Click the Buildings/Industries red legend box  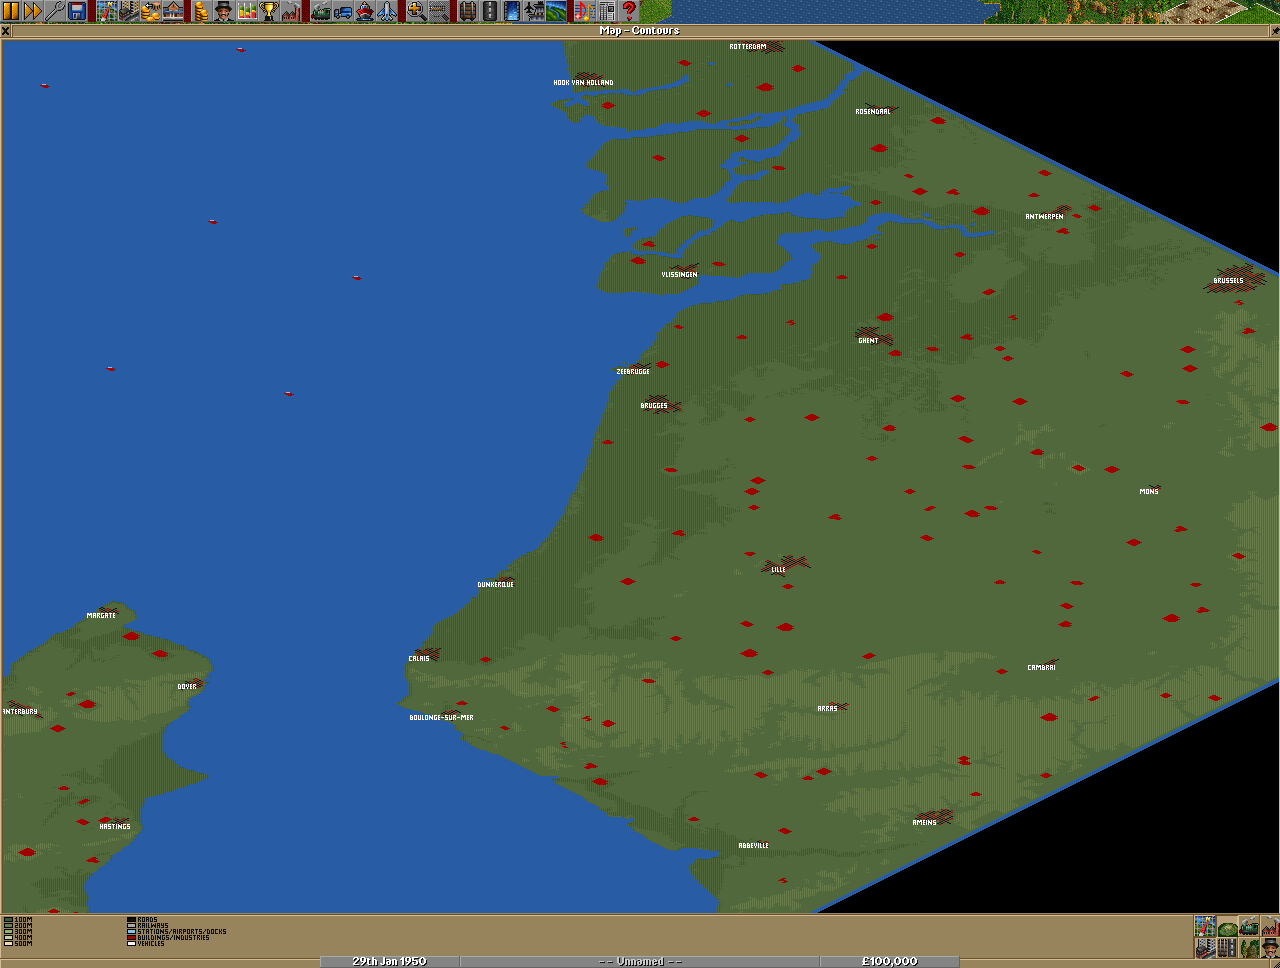click(x=131, y=938)
